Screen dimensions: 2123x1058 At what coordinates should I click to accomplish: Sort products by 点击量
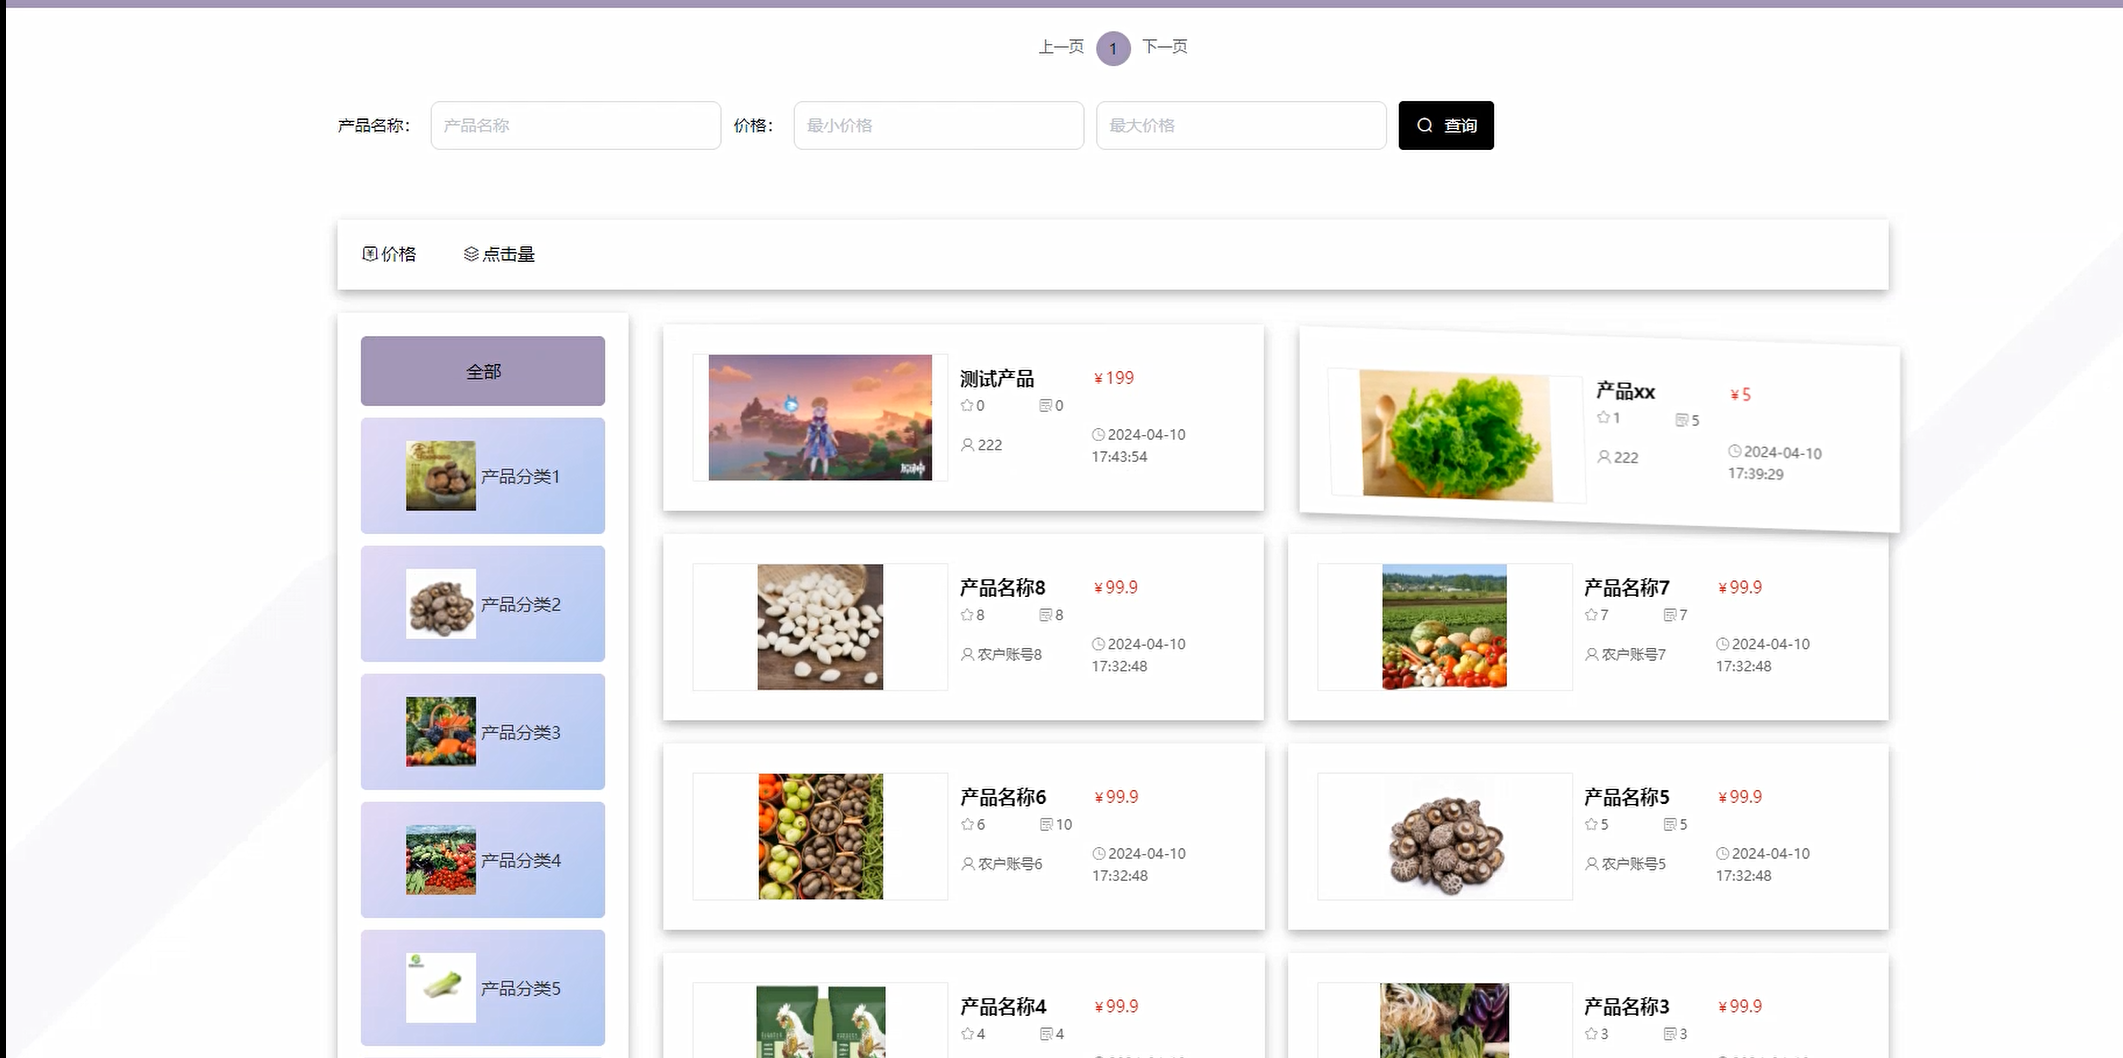pos(499,254)
